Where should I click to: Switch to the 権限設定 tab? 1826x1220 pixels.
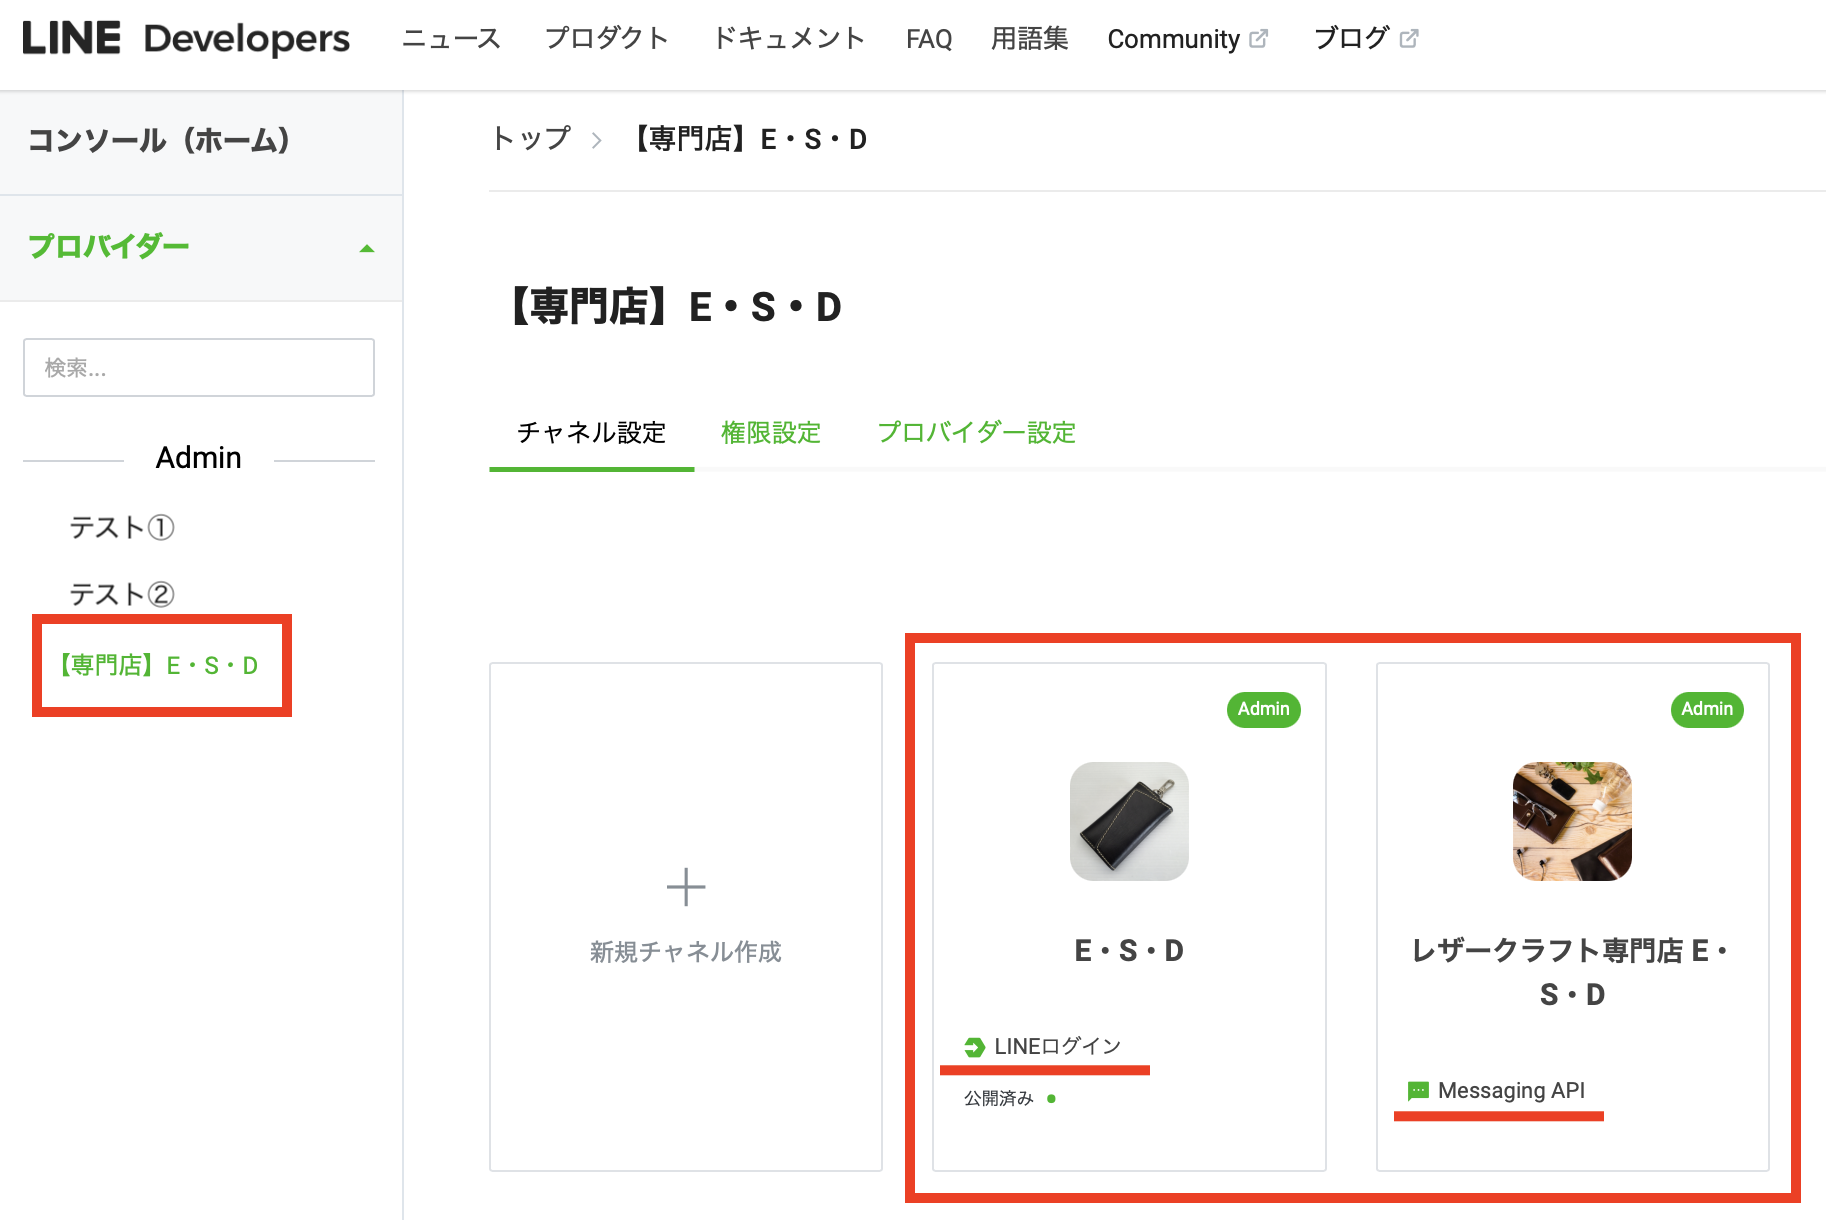click(x=770, y=433)
